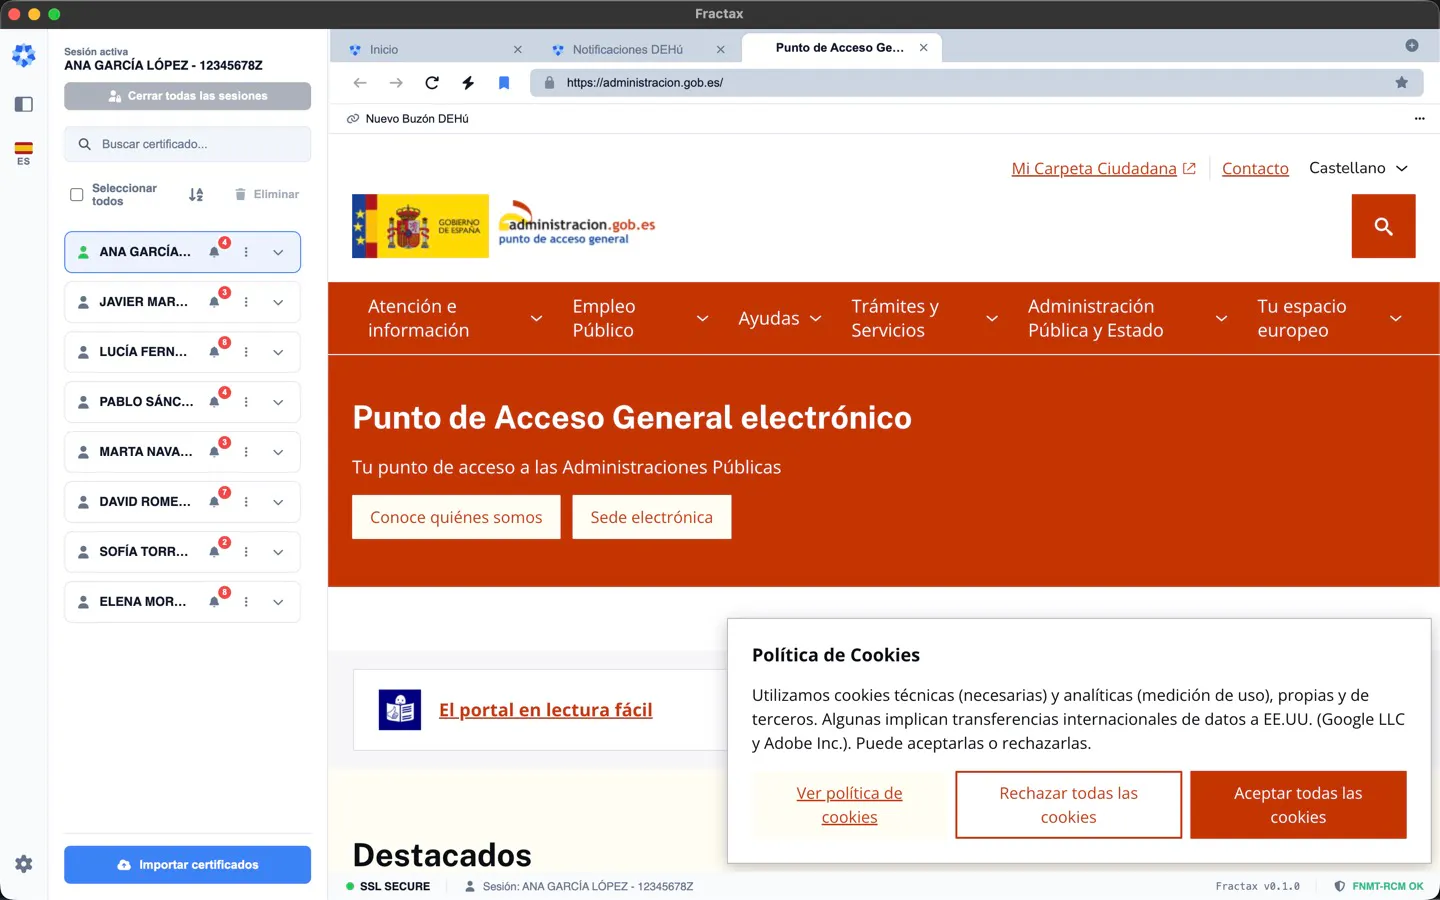Open the Nuevo Buzón DEHú bookmark
This screenshot has height=900, width=1440.
(x=408, y=119)
